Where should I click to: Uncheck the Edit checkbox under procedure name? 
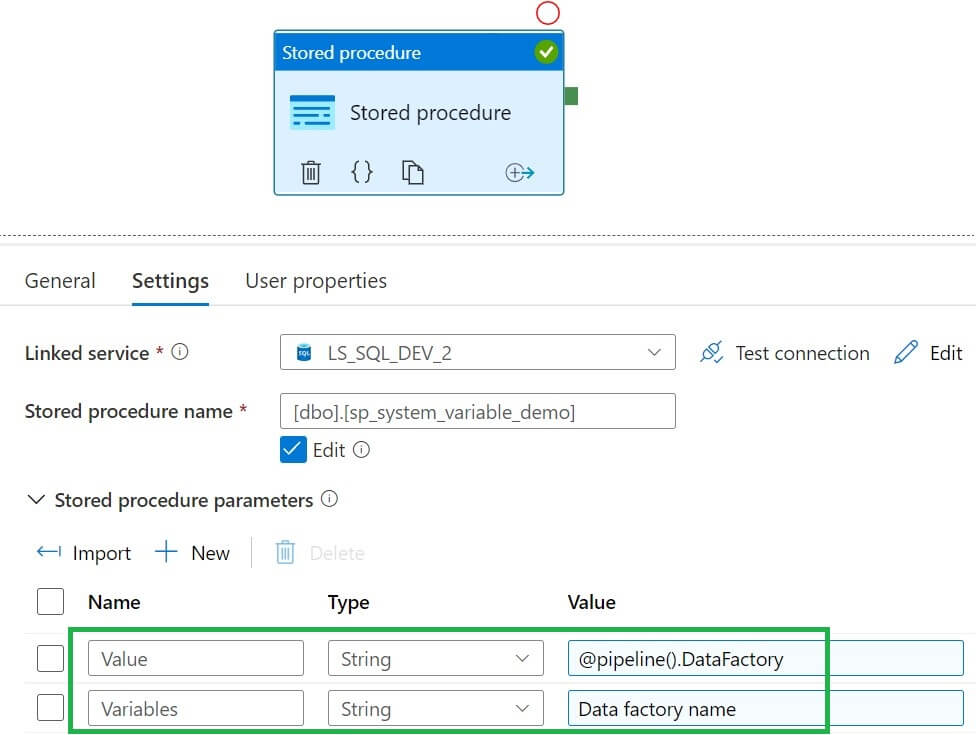pos(293,450)
